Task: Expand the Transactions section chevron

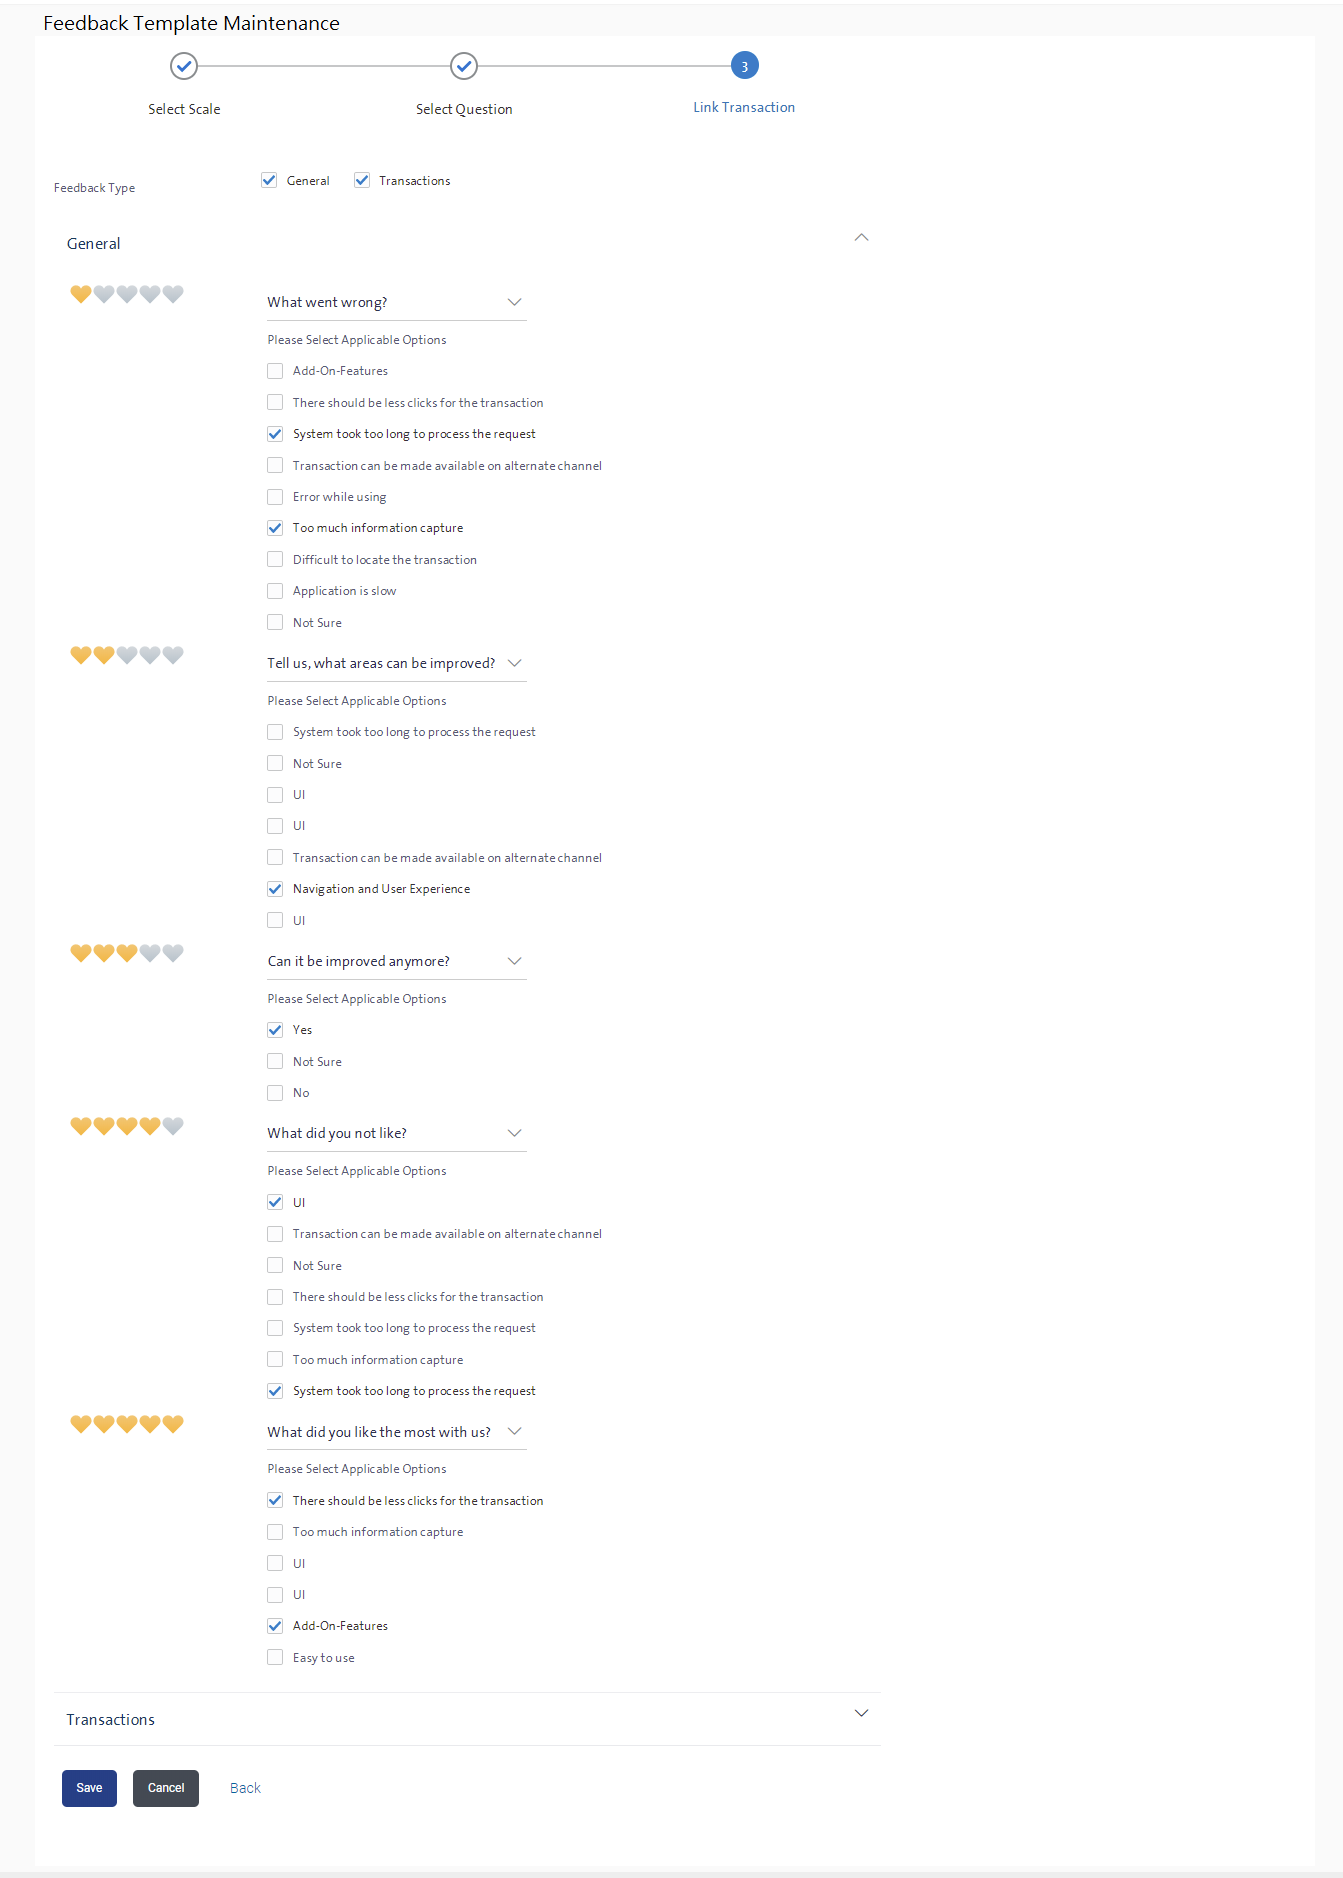Action: 861,1714
